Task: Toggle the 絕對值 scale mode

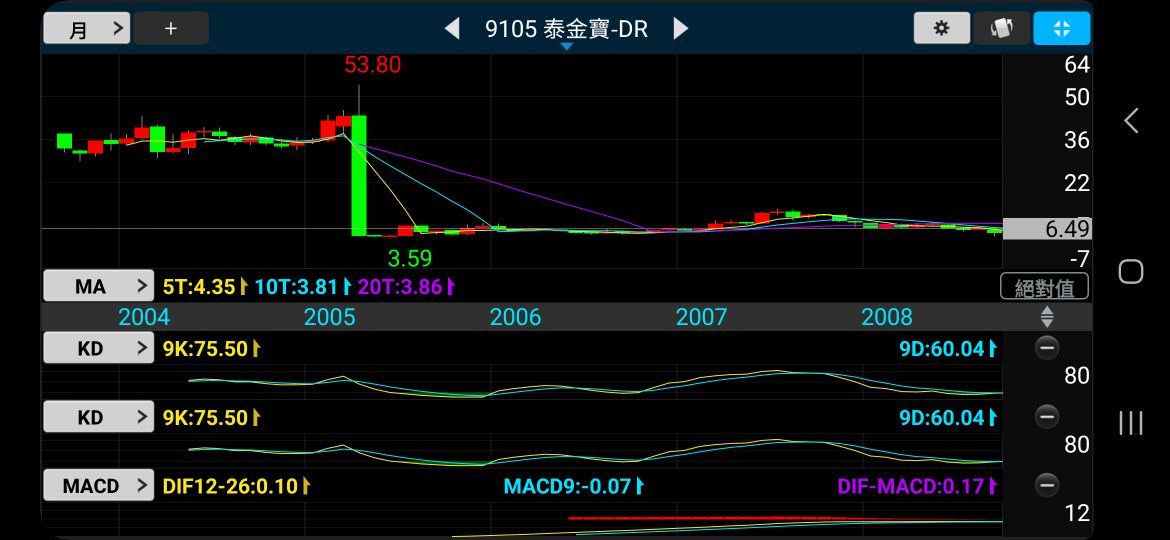Action: [1044, 287]
